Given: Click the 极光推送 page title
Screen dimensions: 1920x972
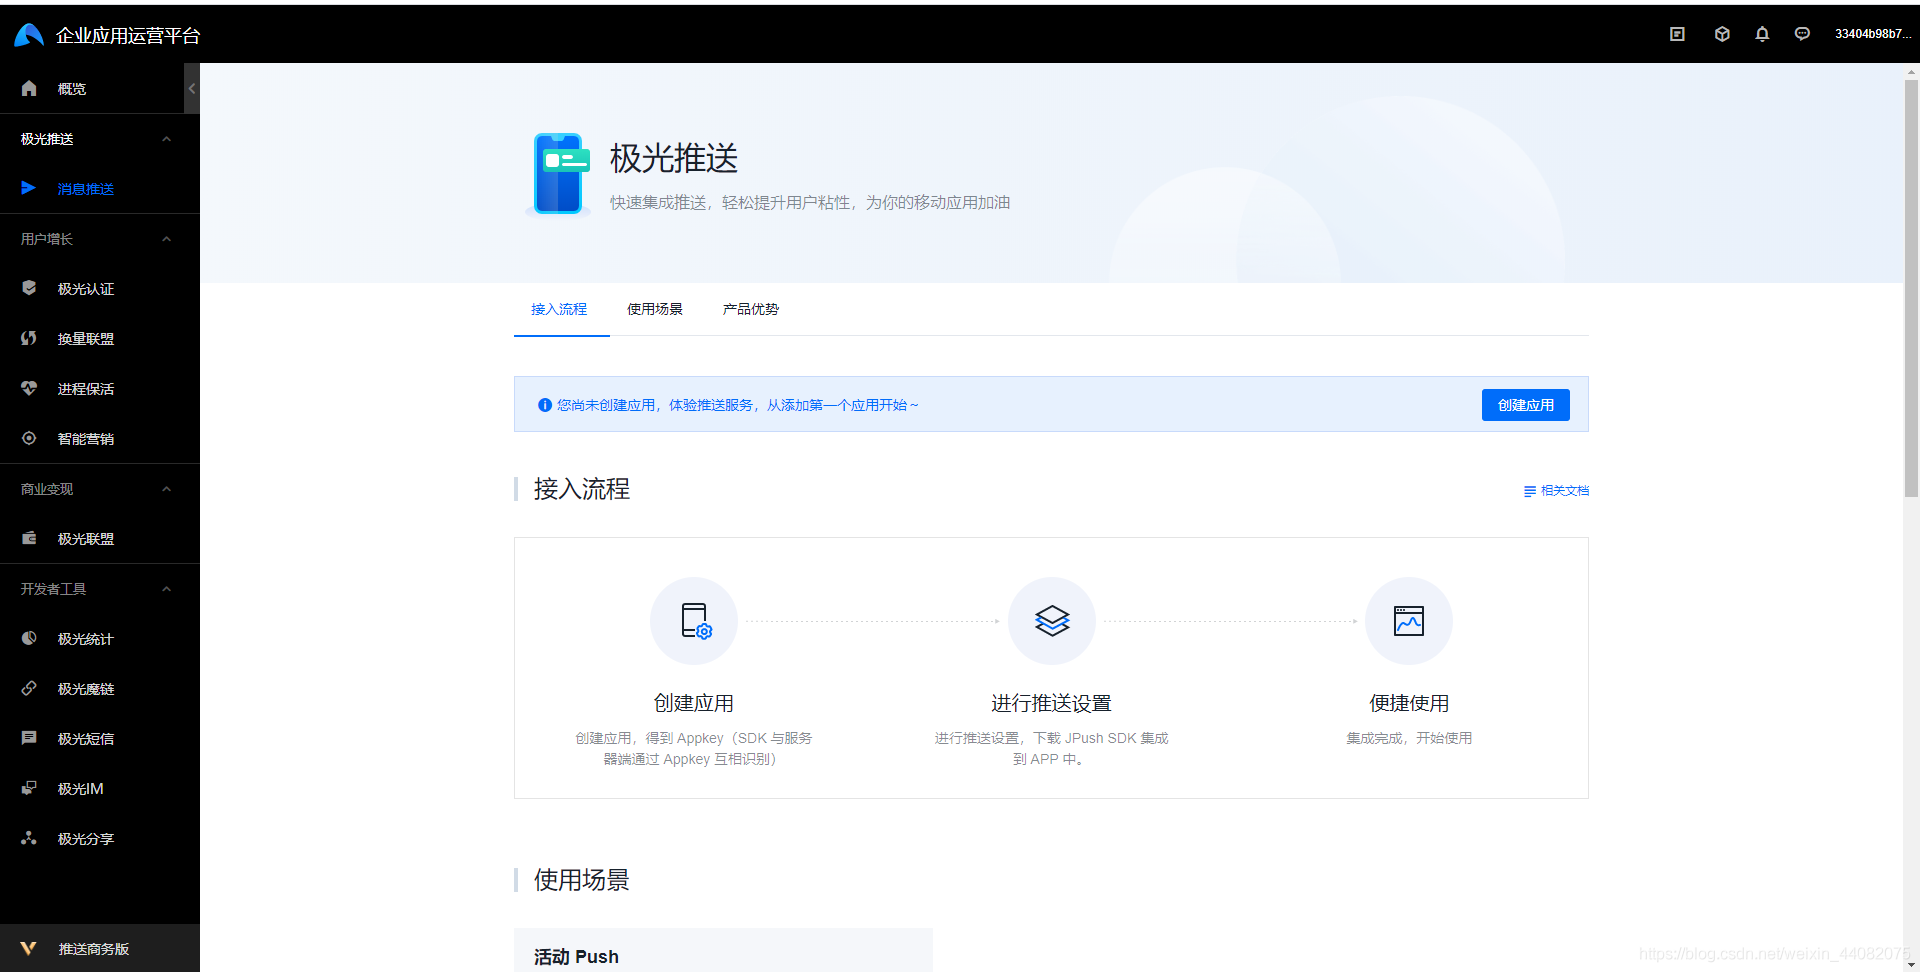Looking at the screenshot, I should point(674,158).
